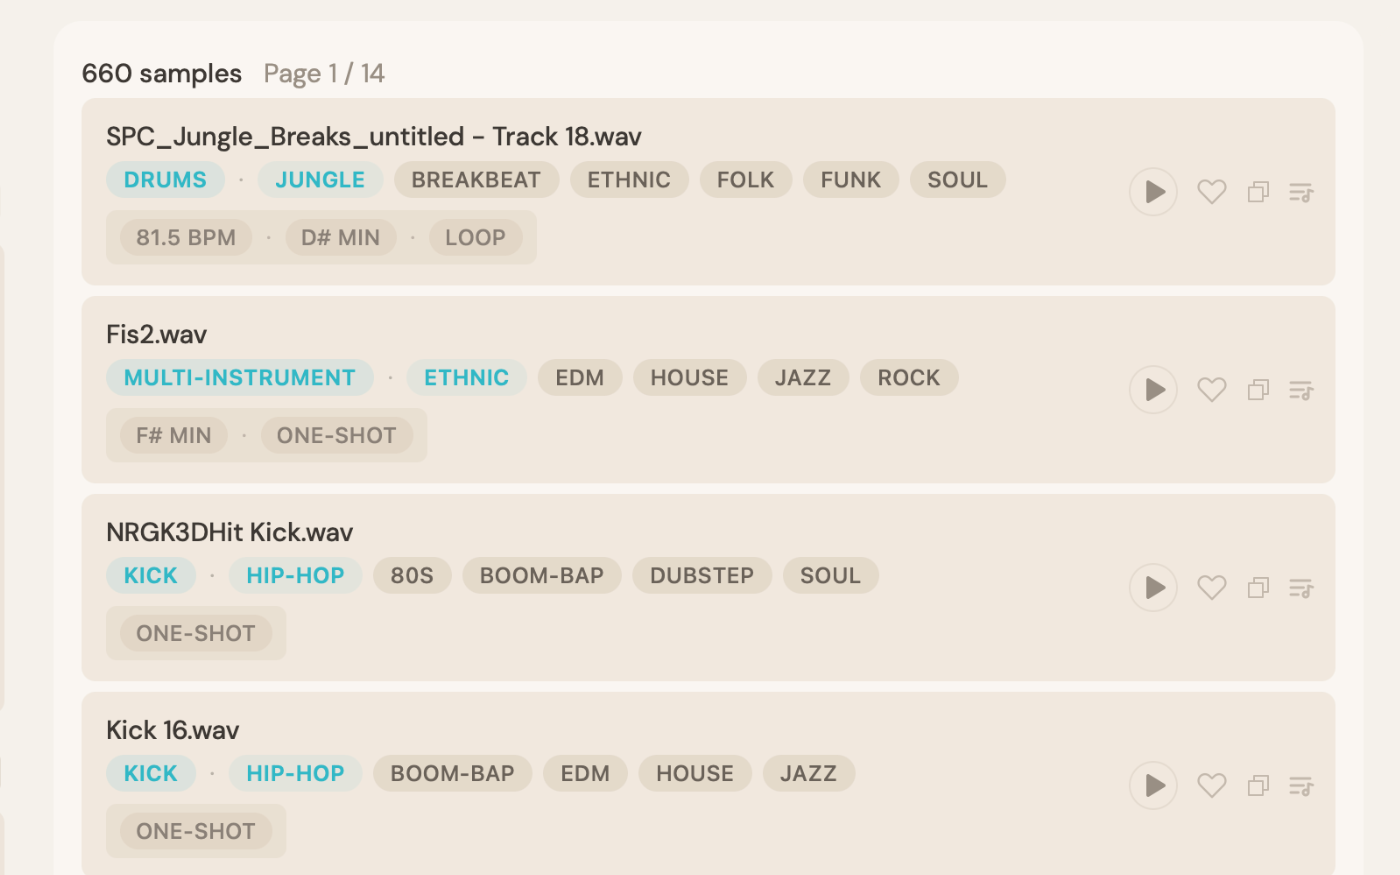
Task: Add Kick 16.wav to playlist icon
Action: [x=1301, y=786]
